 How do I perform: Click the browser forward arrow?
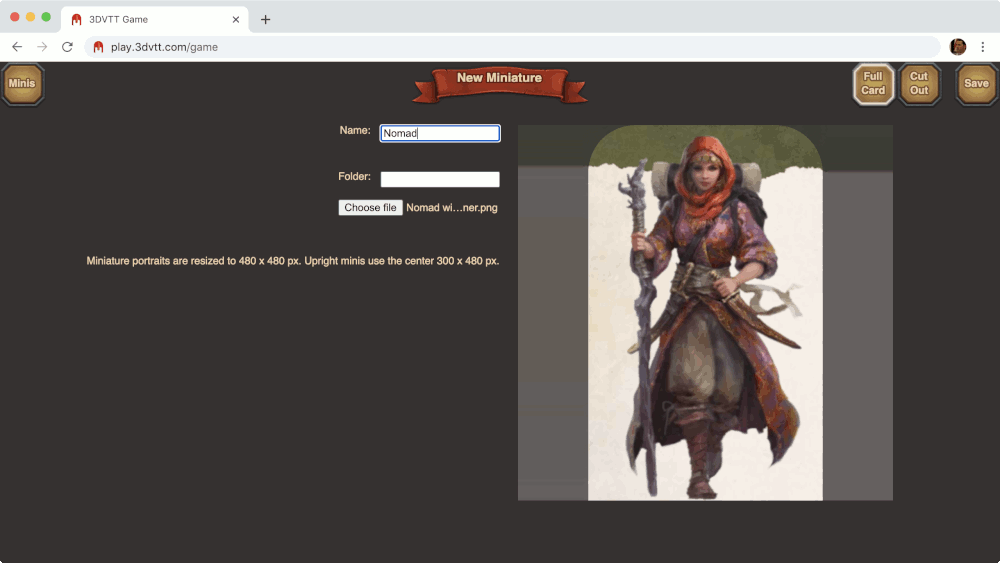click(42, 47)
